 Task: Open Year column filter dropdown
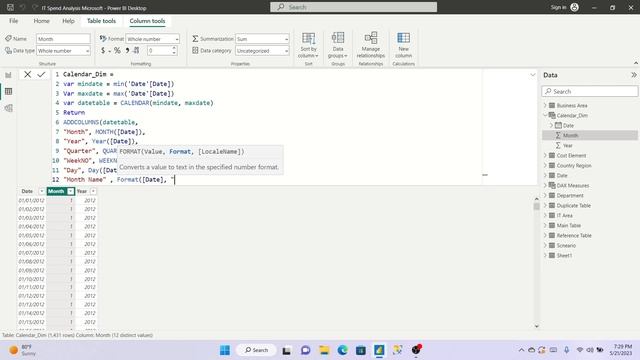click(93, 191)
